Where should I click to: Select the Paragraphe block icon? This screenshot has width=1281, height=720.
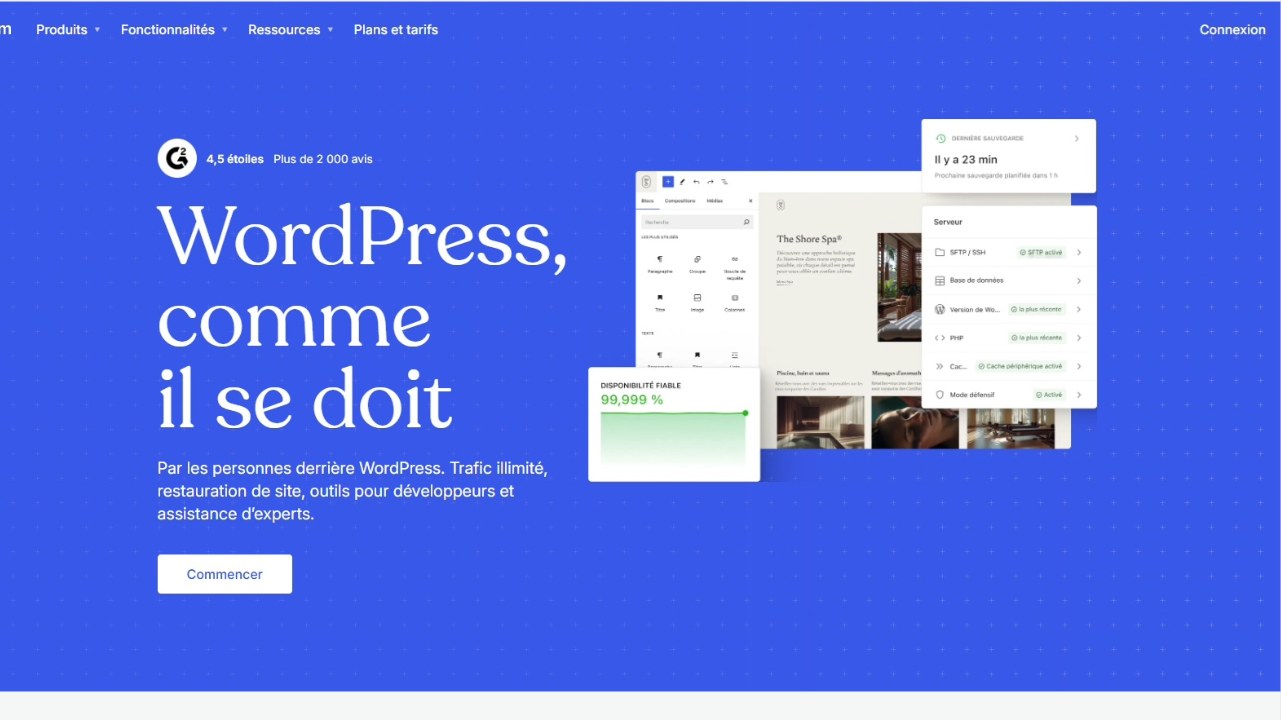(661, 259)
